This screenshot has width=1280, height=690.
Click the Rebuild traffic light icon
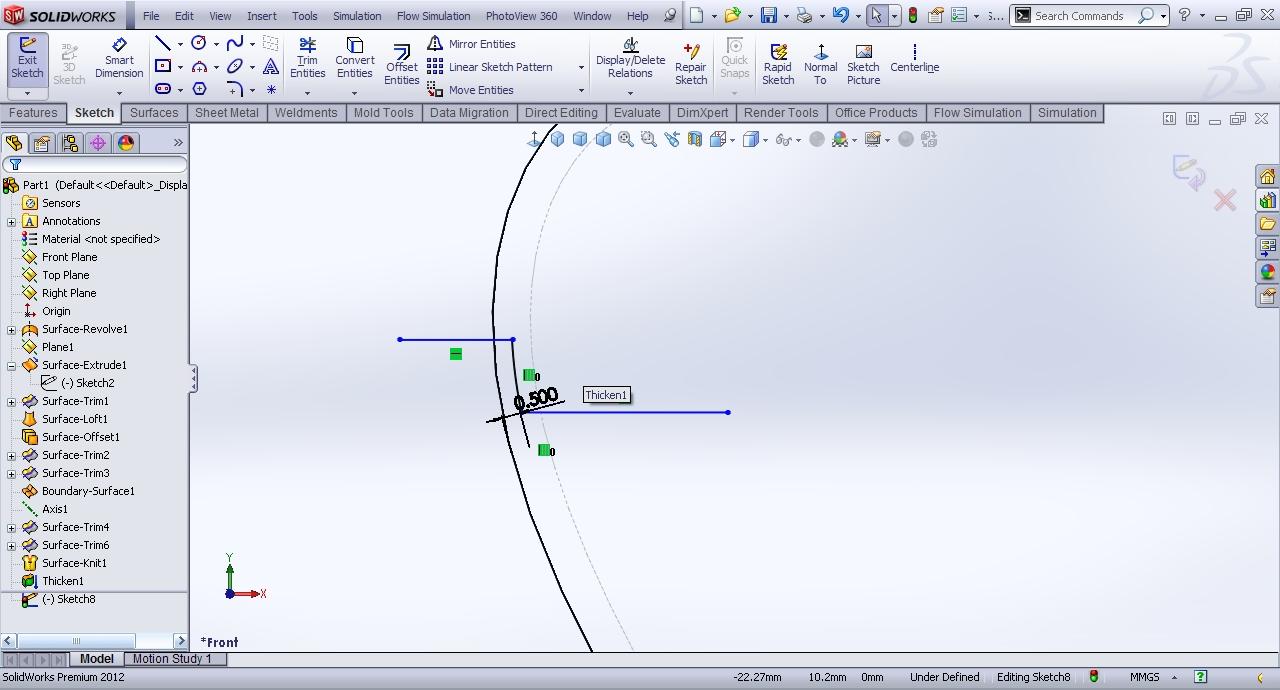913,16
